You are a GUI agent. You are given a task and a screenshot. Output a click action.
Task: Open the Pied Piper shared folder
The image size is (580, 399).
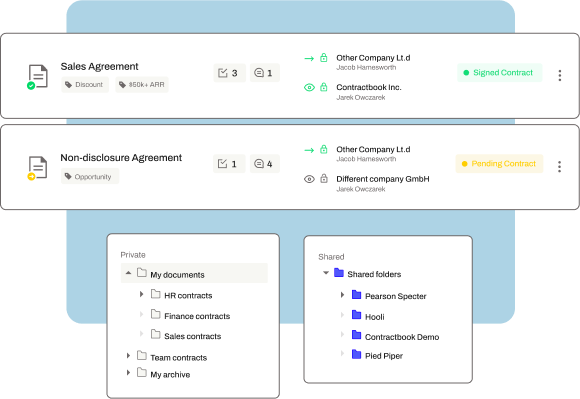(x=384, y=356)
